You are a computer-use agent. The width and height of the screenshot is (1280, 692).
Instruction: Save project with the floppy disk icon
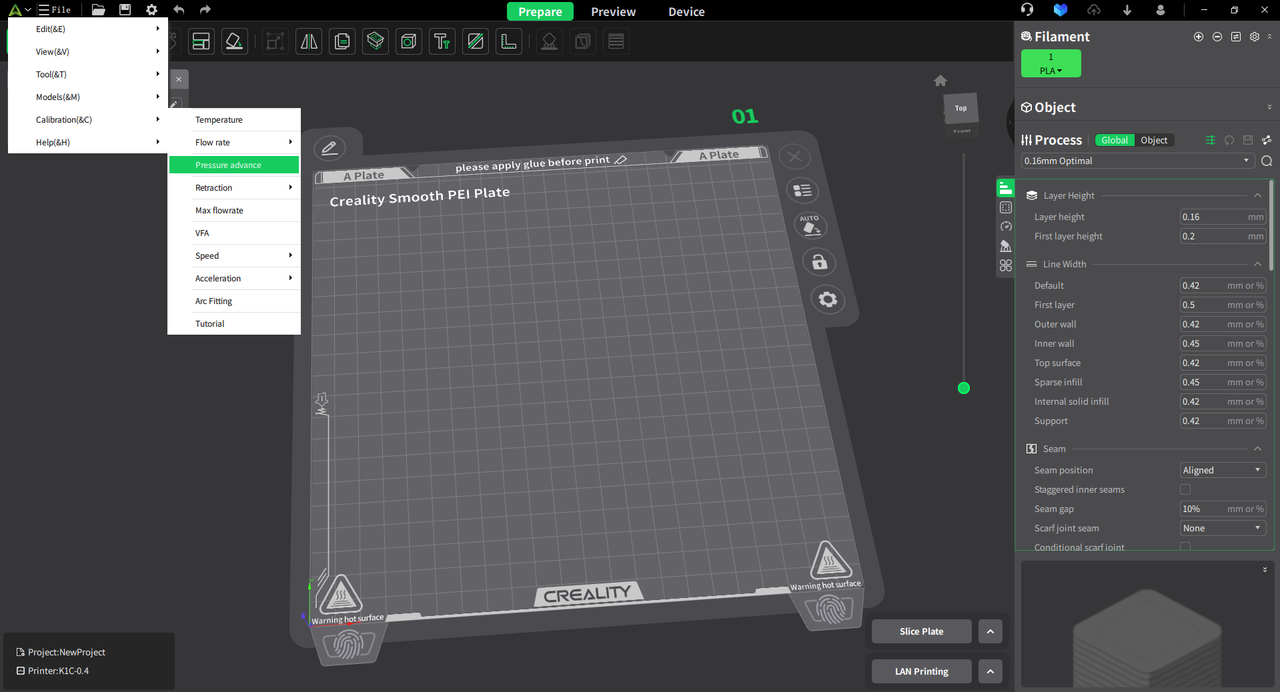125,10
